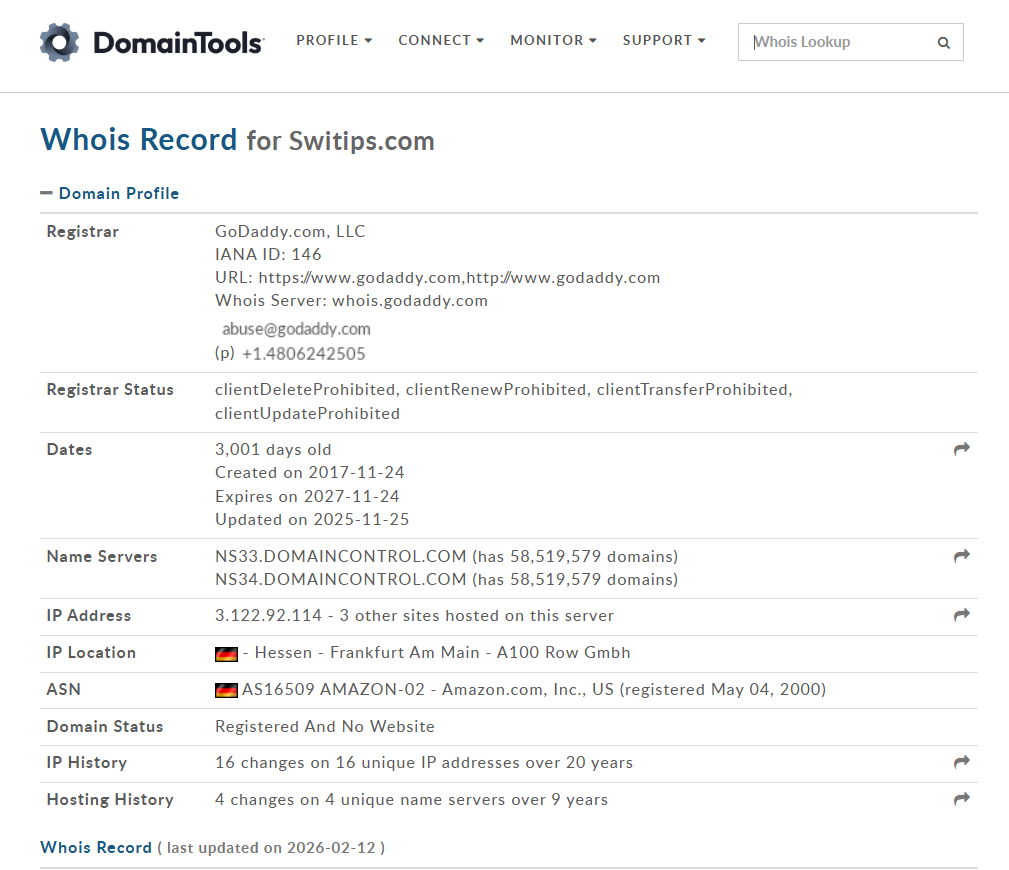Viewport: 1009px width, 870px height.
Task: Click the share arrow in Dates row
Action: 961,450
